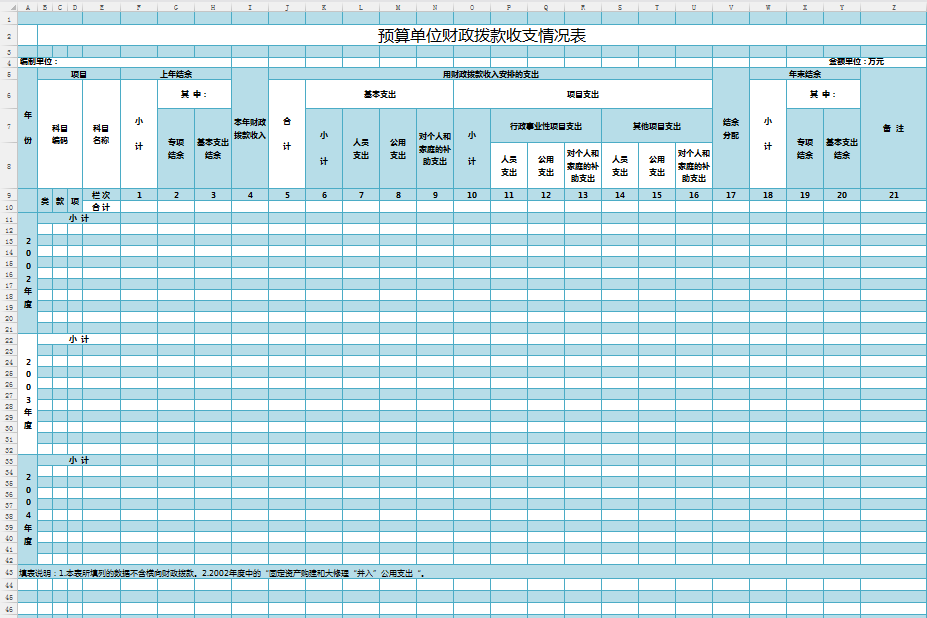Click the 填表说明 footnote cell
The height and width of the screenshot is (618, 927).
(225, 573)
